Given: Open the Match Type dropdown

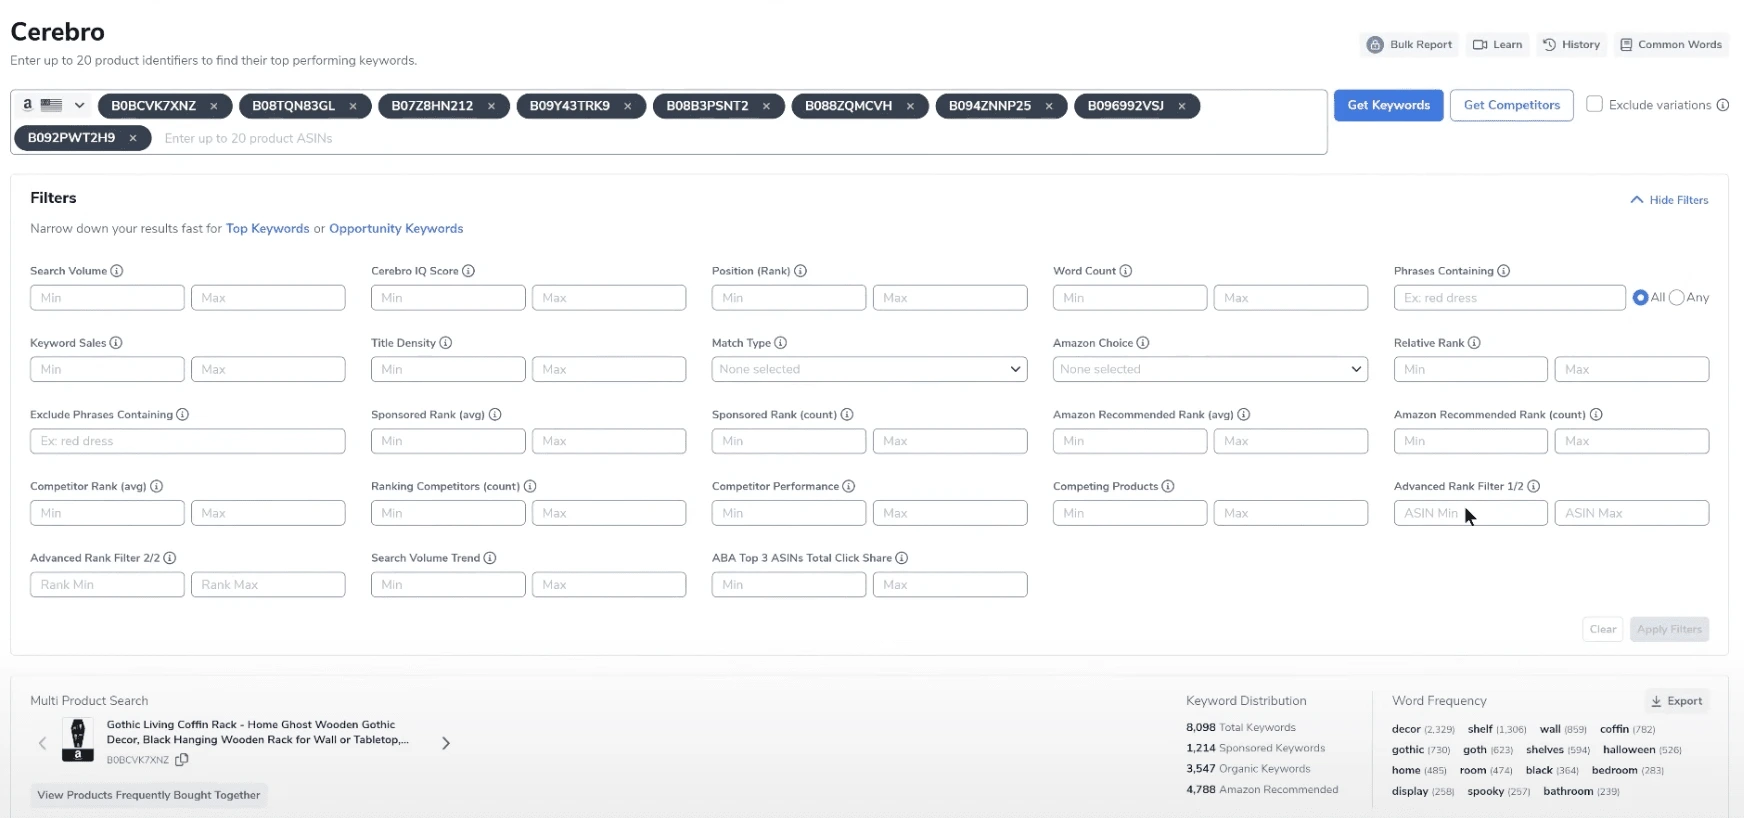Looking at the screenshot, I should pyautogui.click(x=868, y=369).
